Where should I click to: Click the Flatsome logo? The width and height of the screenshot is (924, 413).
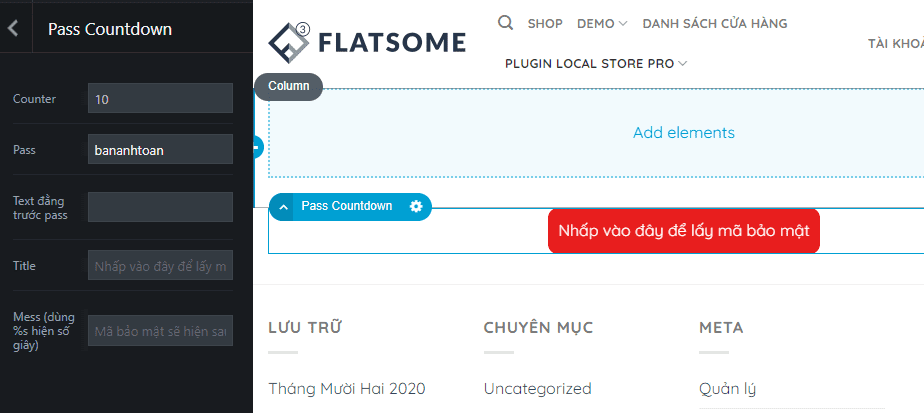[367, 41]
